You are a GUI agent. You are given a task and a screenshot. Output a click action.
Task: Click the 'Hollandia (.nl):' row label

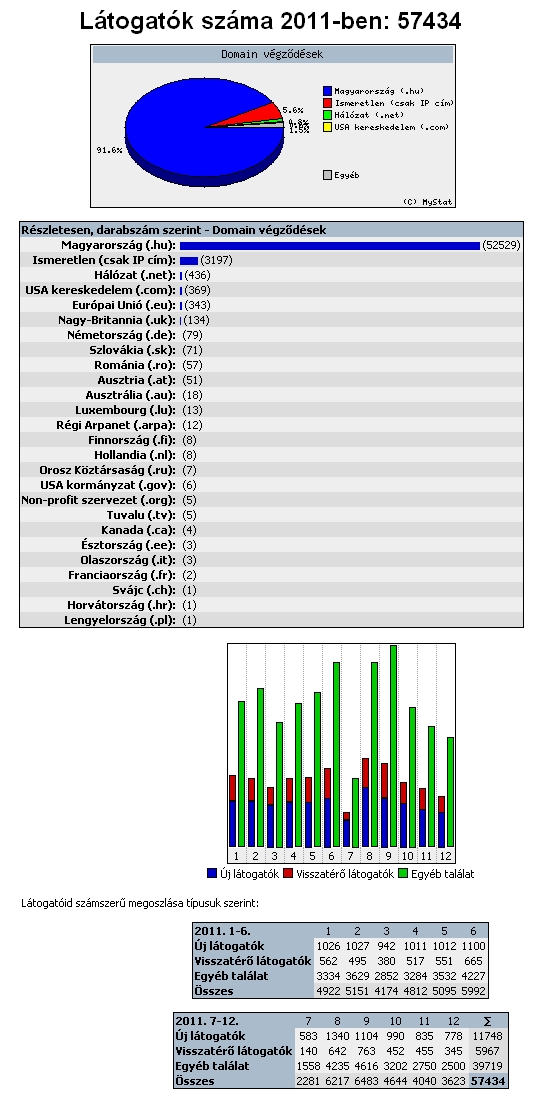[135, 455]
